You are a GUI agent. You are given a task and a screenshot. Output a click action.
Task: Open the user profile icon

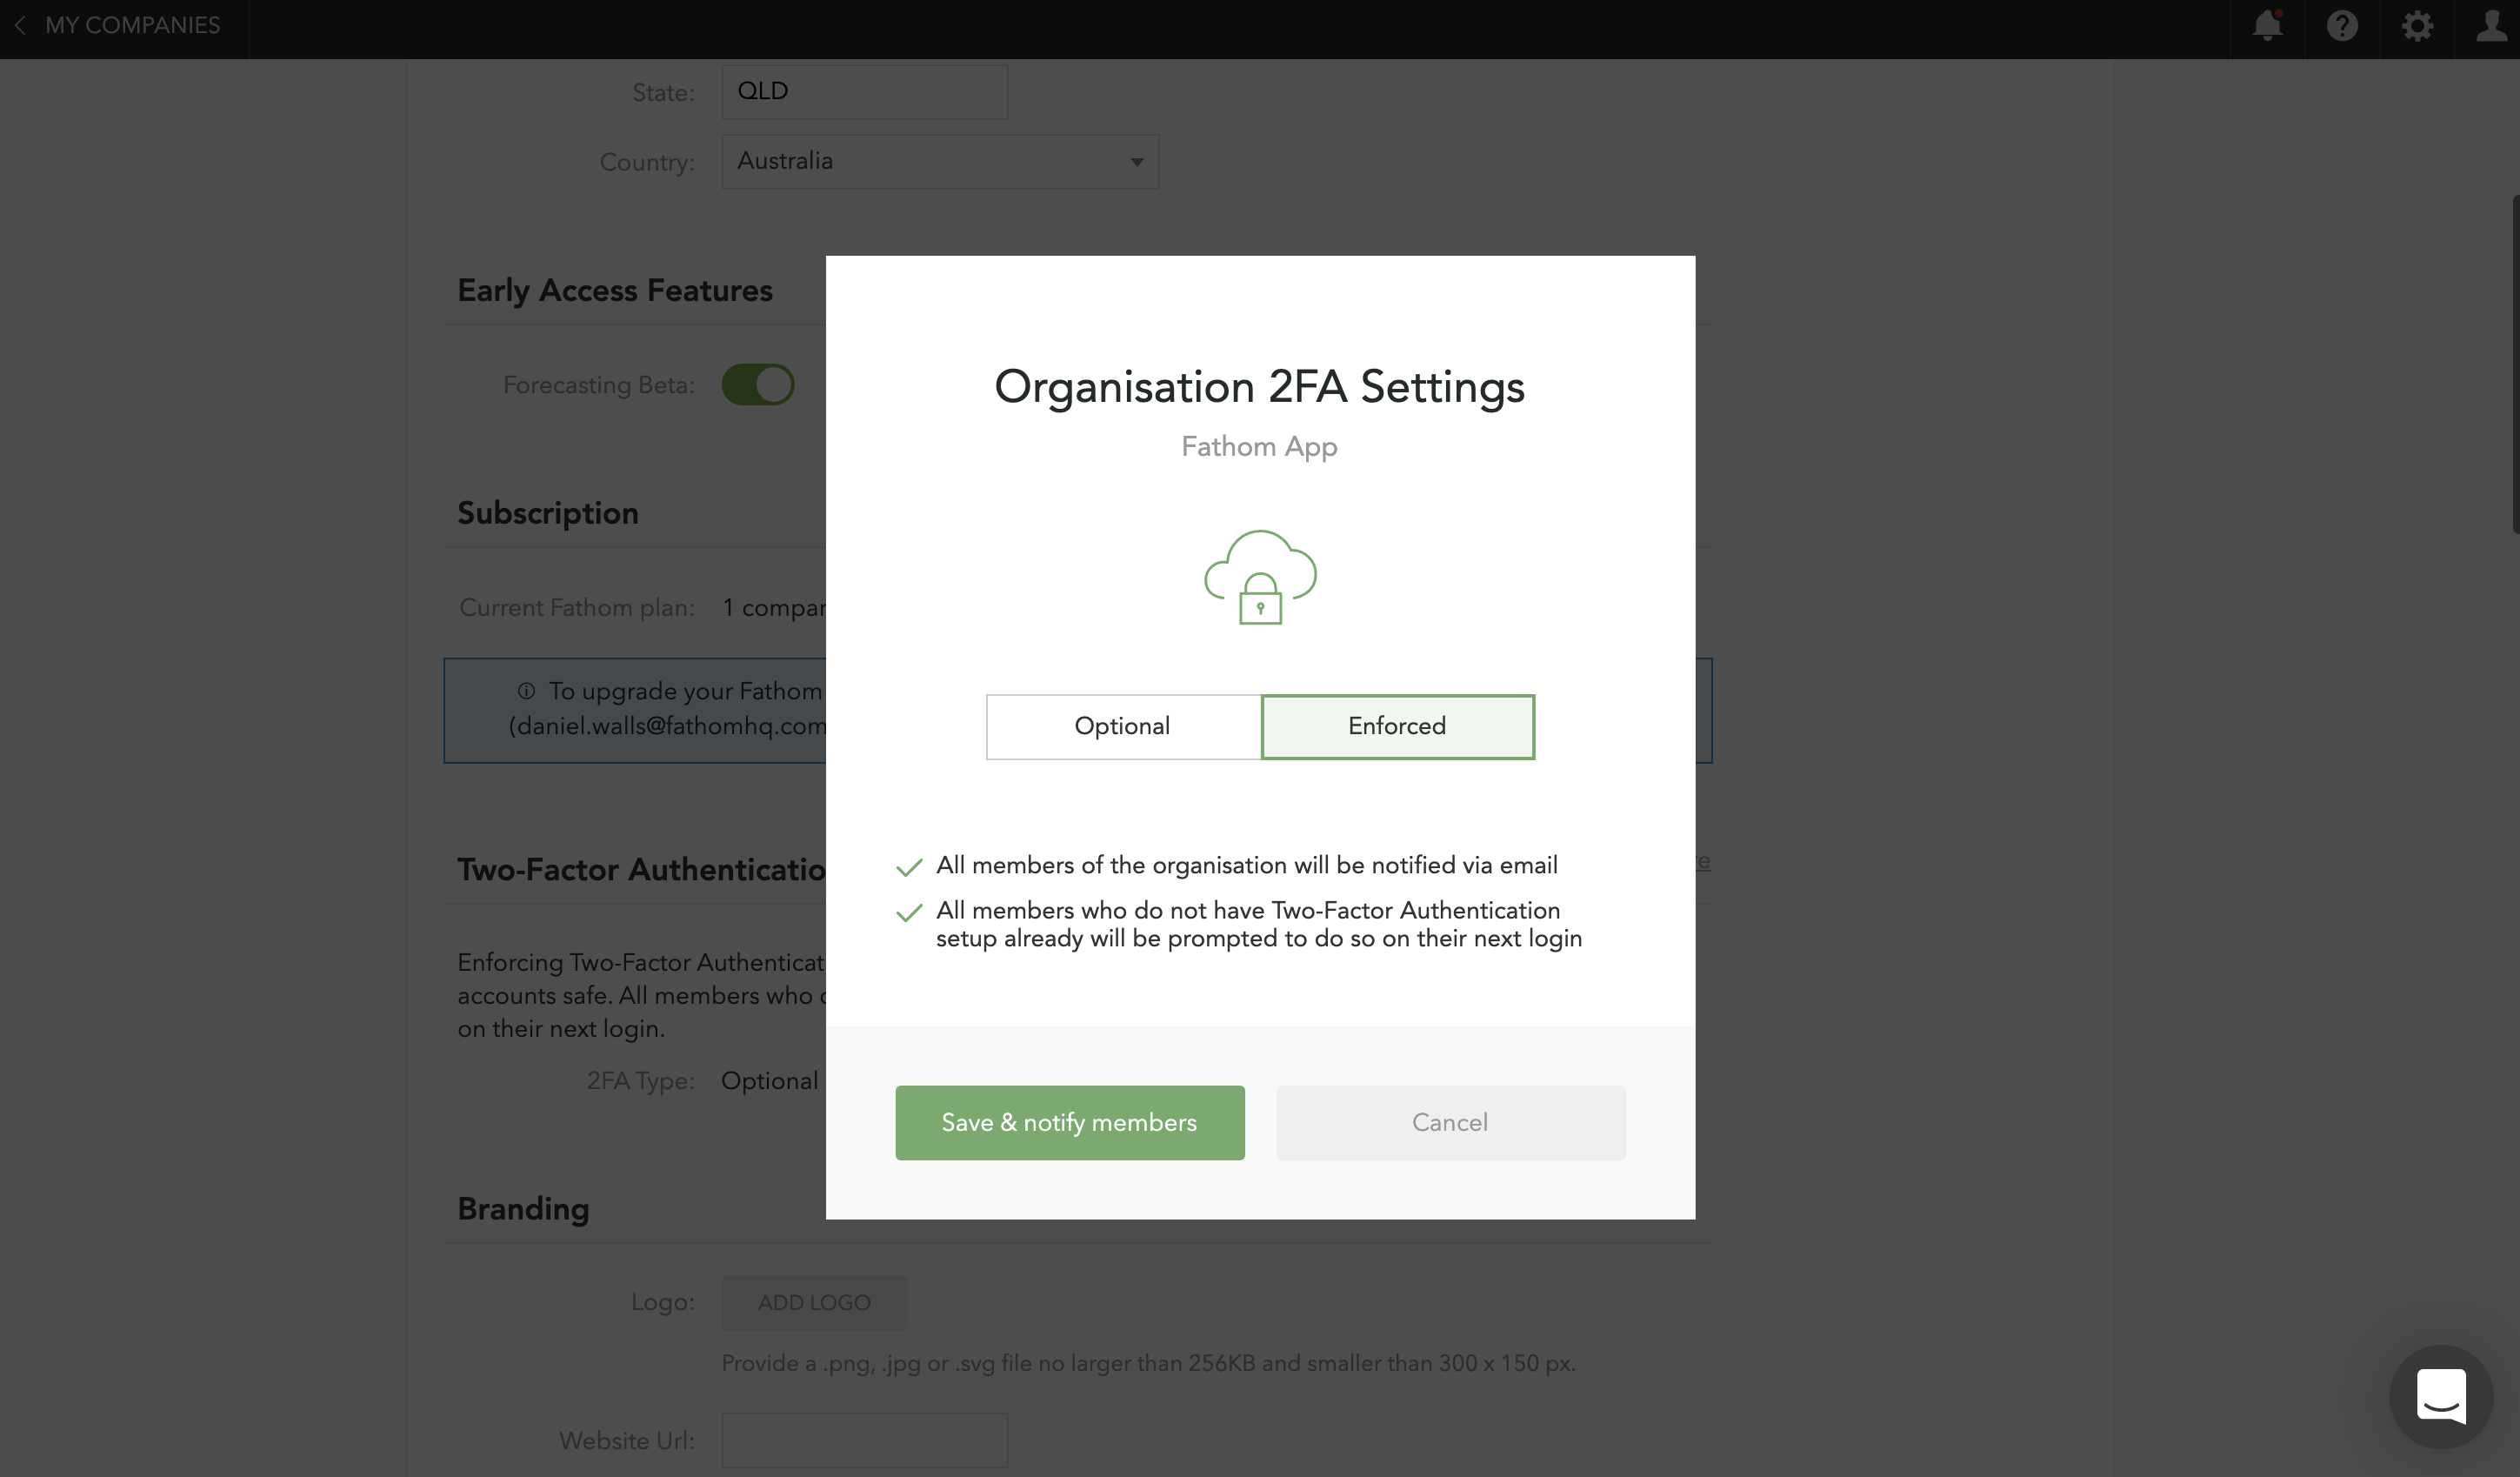pos(2491,25)
